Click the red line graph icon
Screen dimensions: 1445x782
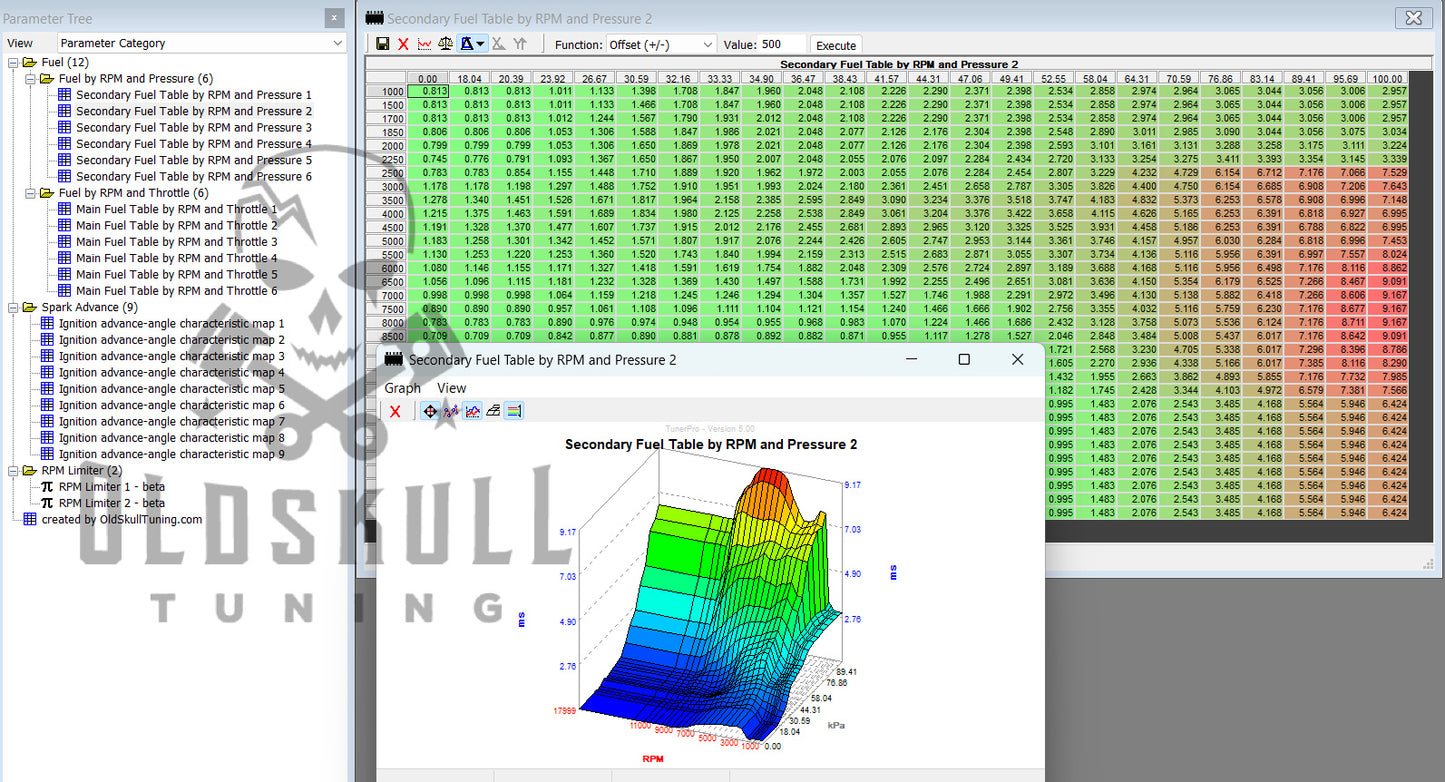point(424,44)
